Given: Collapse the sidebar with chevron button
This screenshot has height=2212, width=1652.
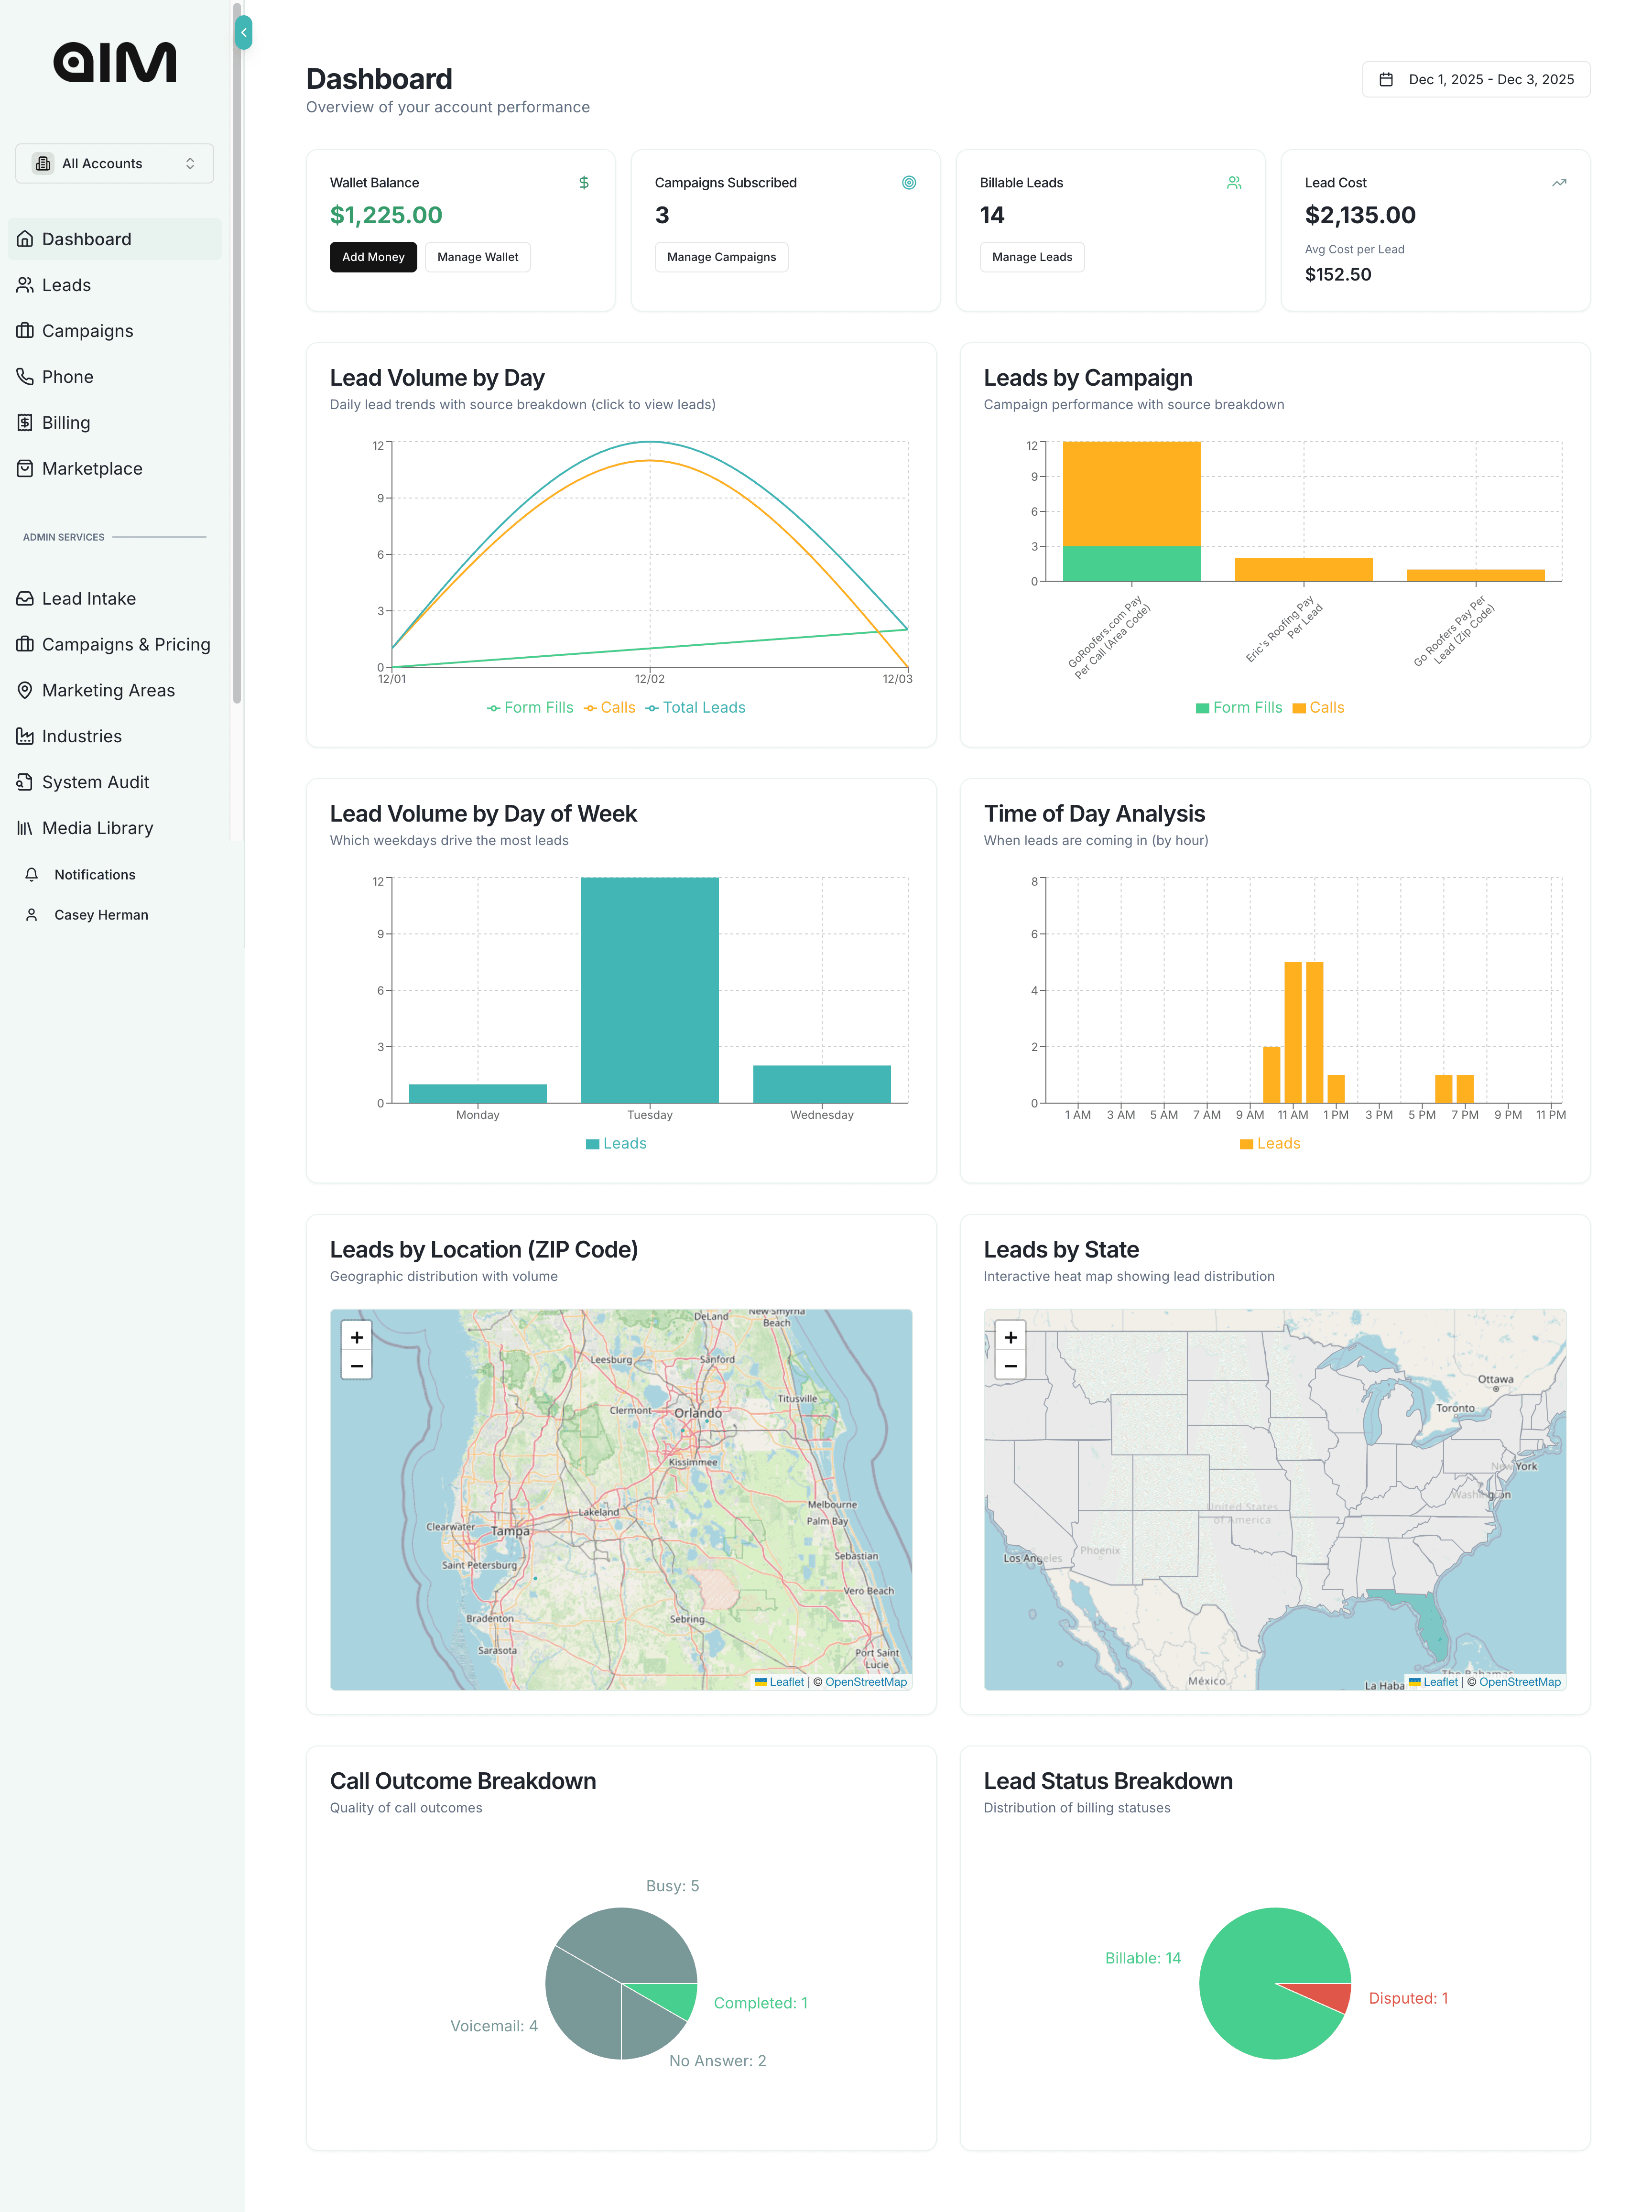Looking at the screenshot, I should click(243, 33).
